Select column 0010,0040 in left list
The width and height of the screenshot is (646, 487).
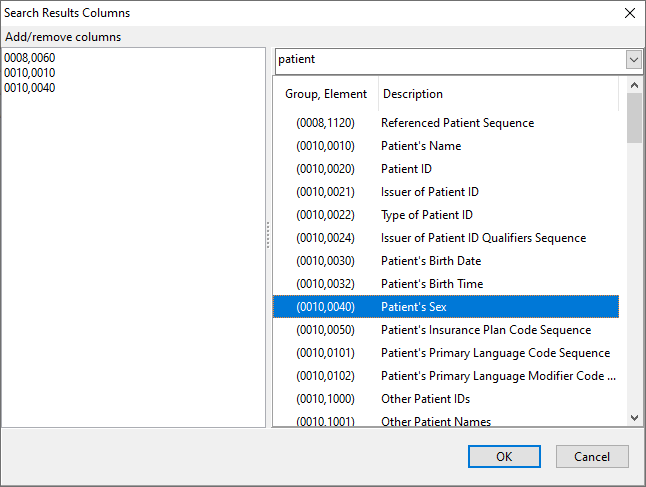point(30,88)
